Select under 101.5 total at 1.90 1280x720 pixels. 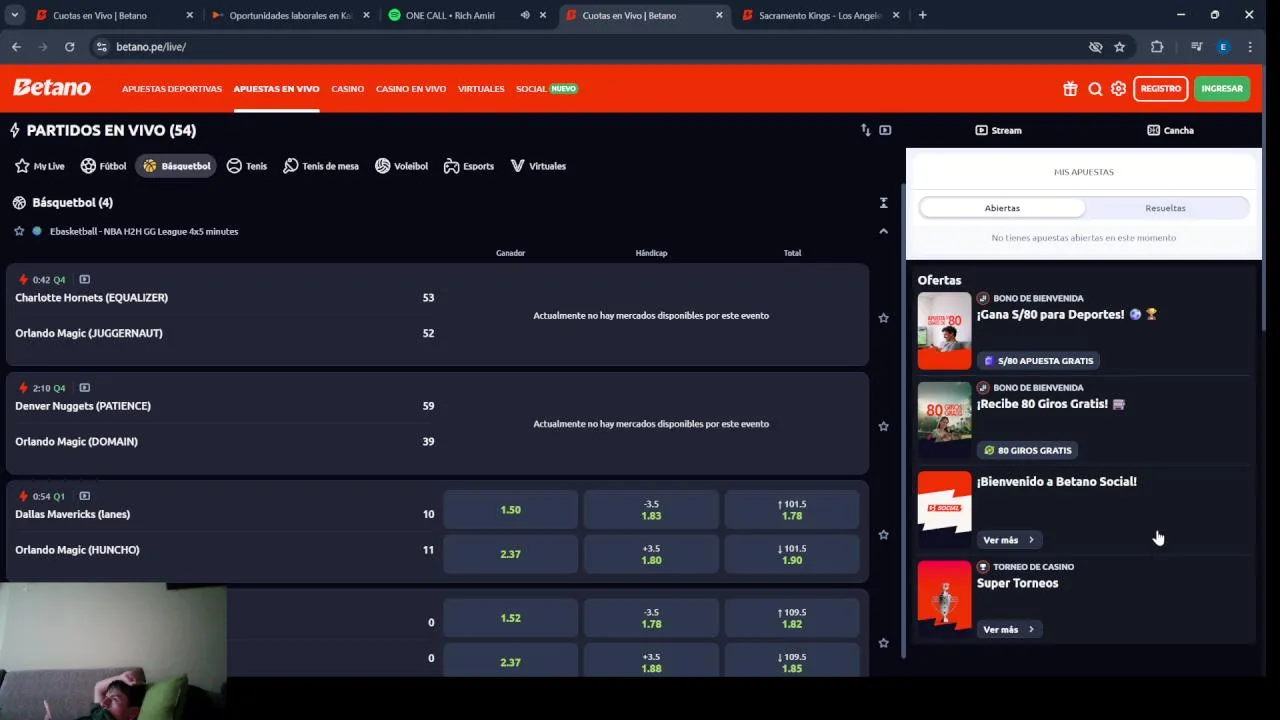coord(792,554)
